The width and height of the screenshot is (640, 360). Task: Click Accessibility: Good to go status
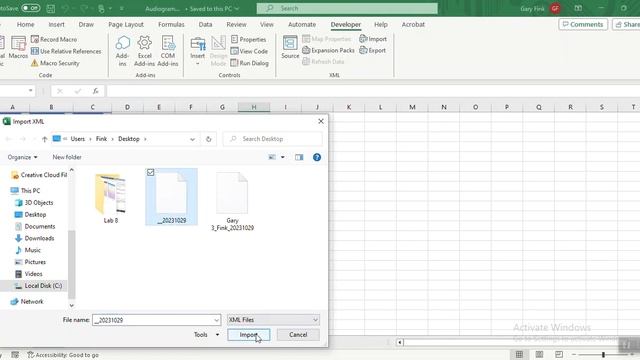63,355
